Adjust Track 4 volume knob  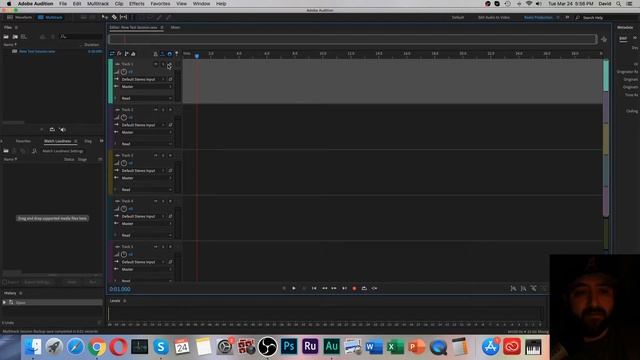124,209
